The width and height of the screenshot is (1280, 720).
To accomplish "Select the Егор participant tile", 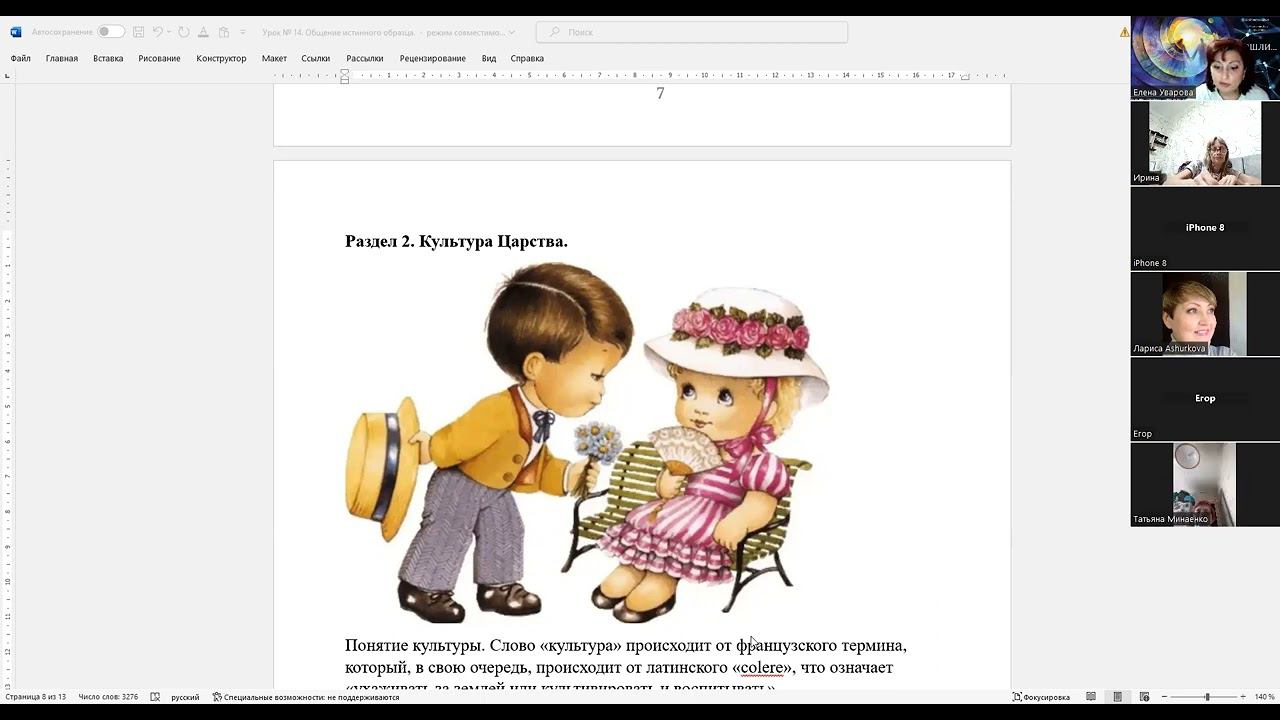I will pos(1205,398).
